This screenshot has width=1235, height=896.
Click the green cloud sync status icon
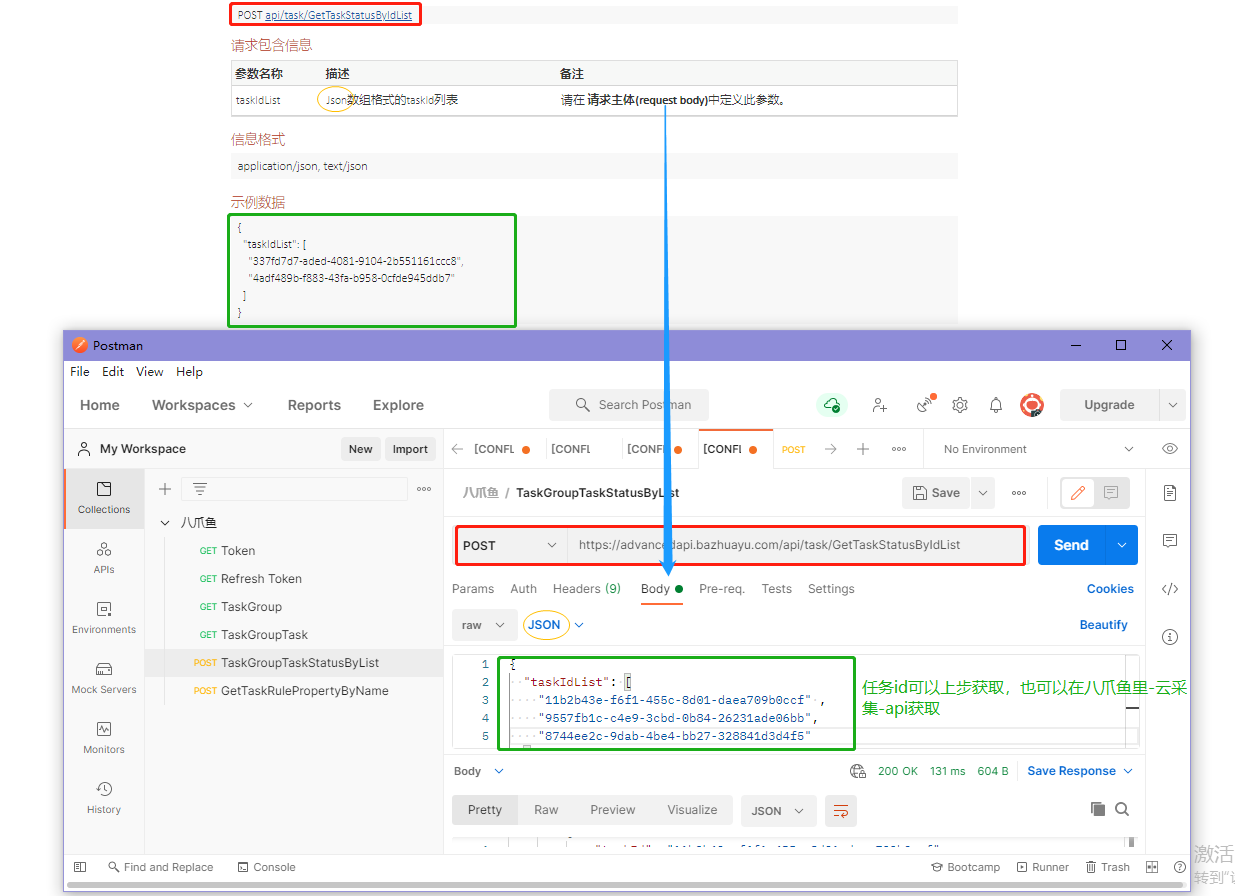pyautogui.click(x=832, y=405)
